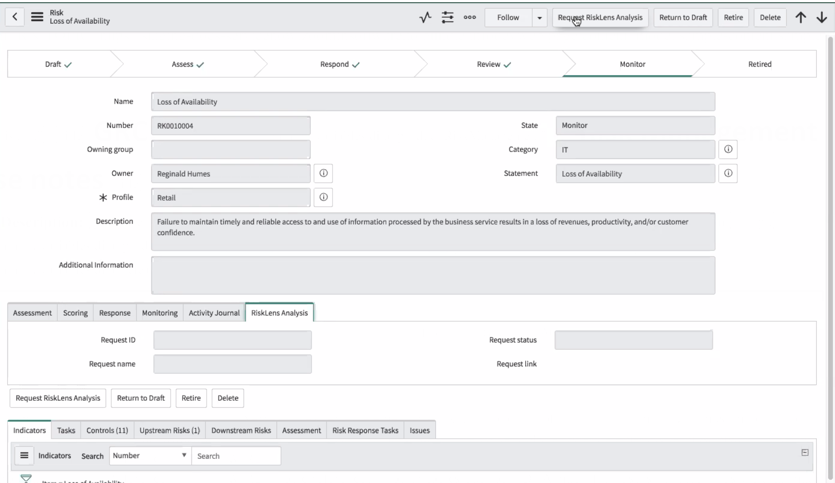Show info icon next to Category

(x=728, y=149)
